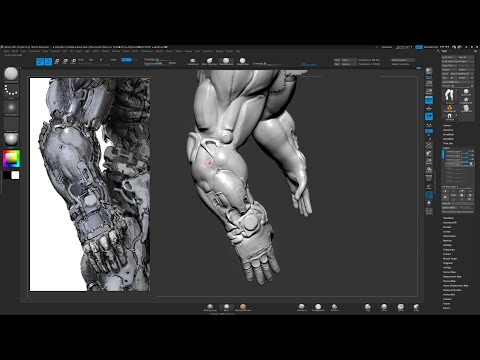
Task: Click the Make PolyMesh3D button
Action: pyautogui.click(x=461, y=74)
